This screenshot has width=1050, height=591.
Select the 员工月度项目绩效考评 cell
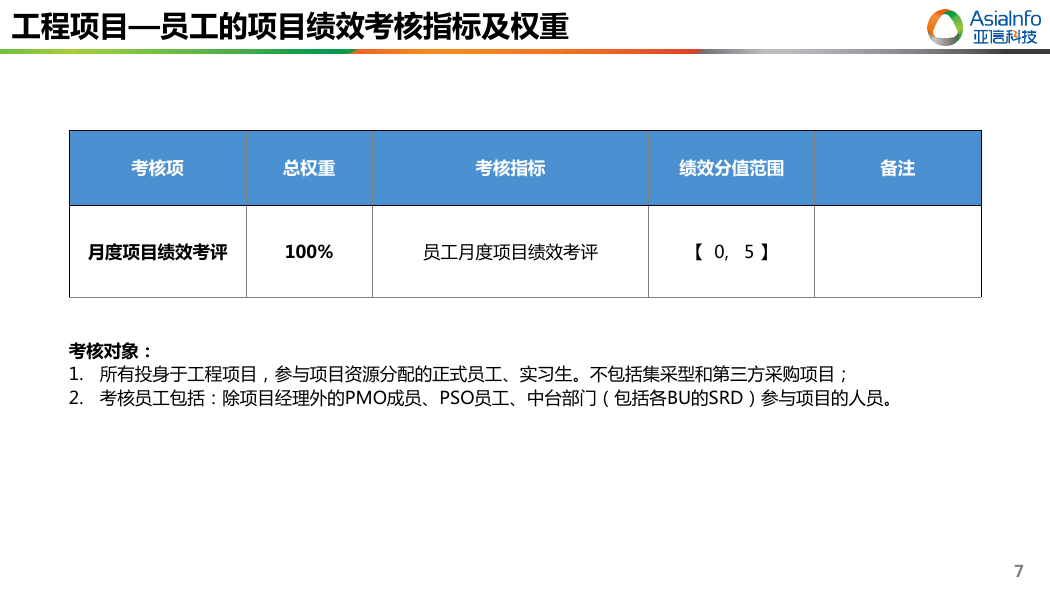click(510, 252)
